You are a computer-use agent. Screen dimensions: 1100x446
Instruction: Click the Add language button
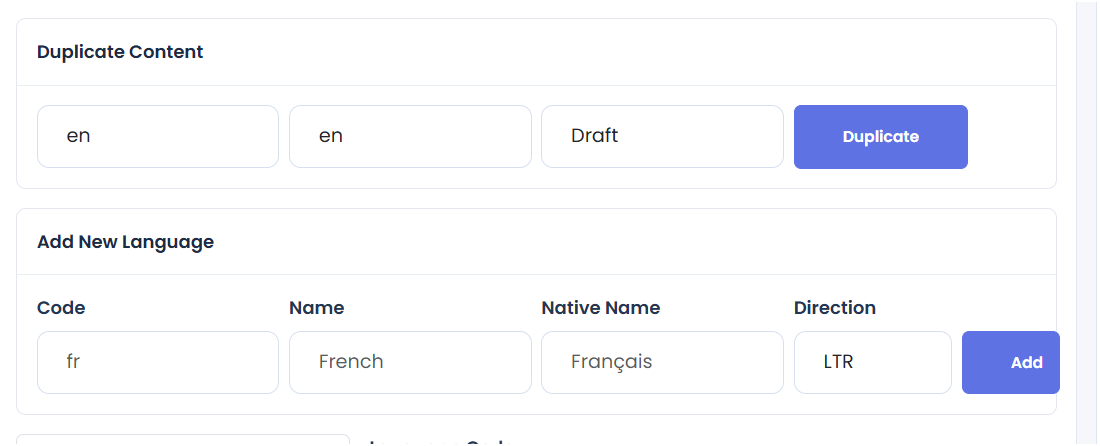[x=1011, y=363]
